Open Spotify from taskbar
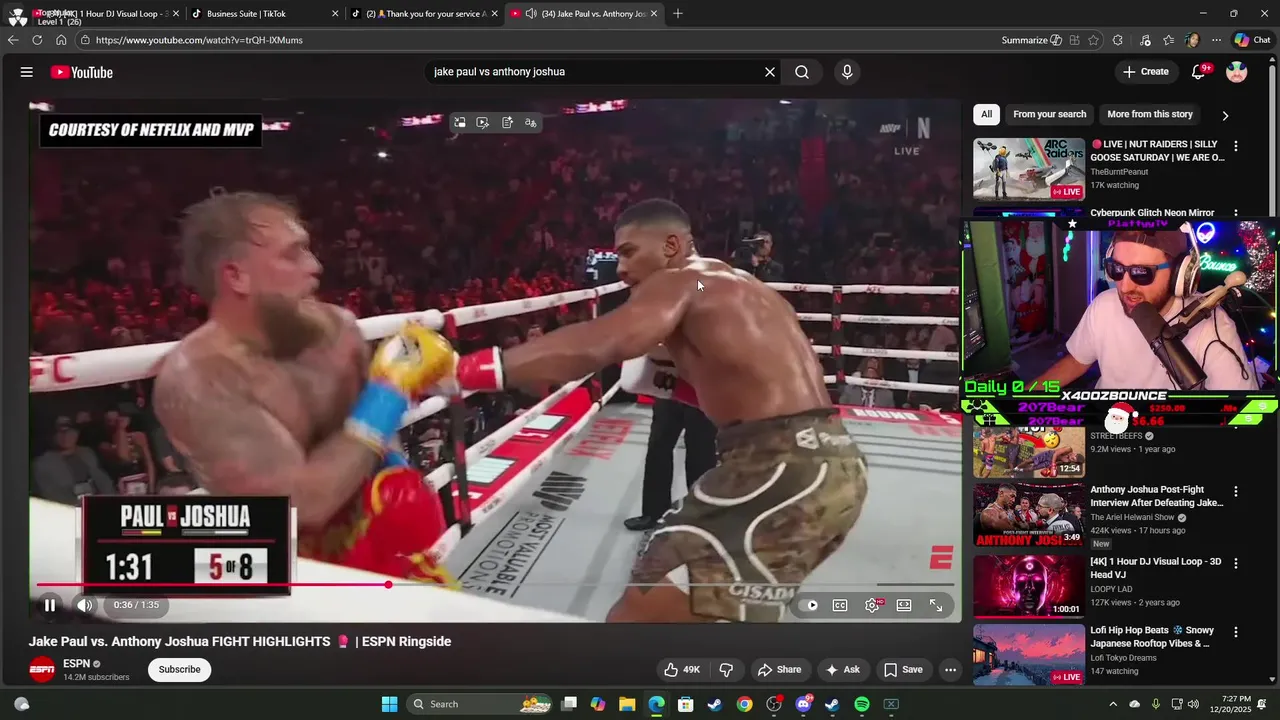The height and width of the screenshot is (720, 1280). pos(862,704)
